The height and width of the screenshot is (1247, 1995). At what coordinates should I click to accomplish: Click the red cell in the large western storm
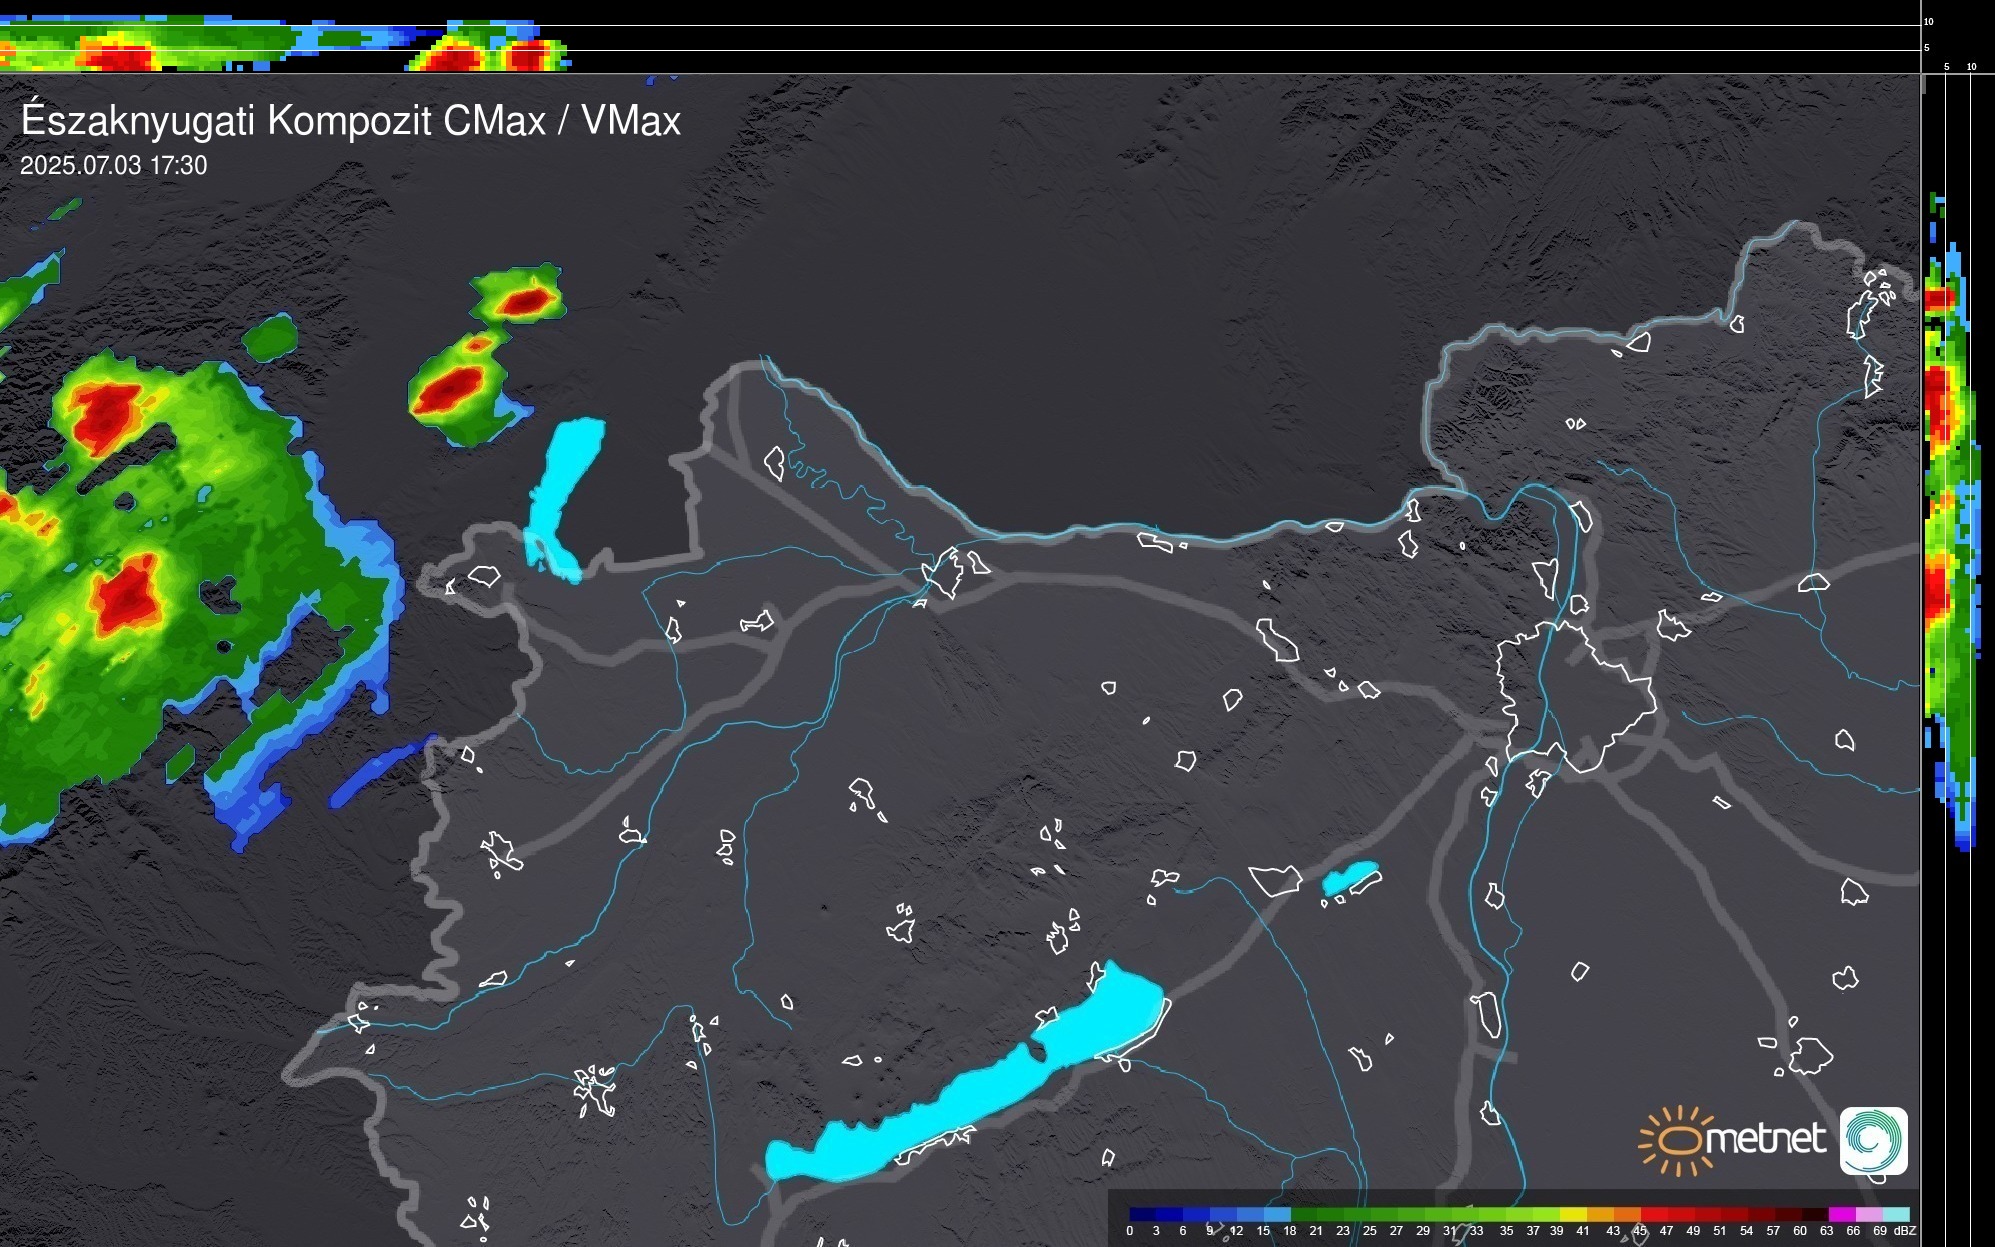click(125, 598)
